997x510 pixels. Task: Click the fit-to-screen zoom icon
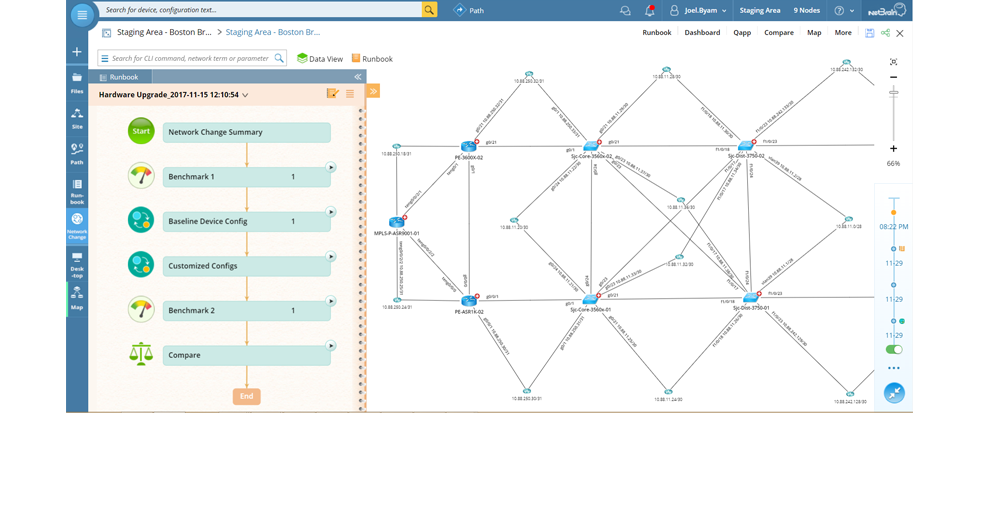pyautogui.click(x=893, y=62)
